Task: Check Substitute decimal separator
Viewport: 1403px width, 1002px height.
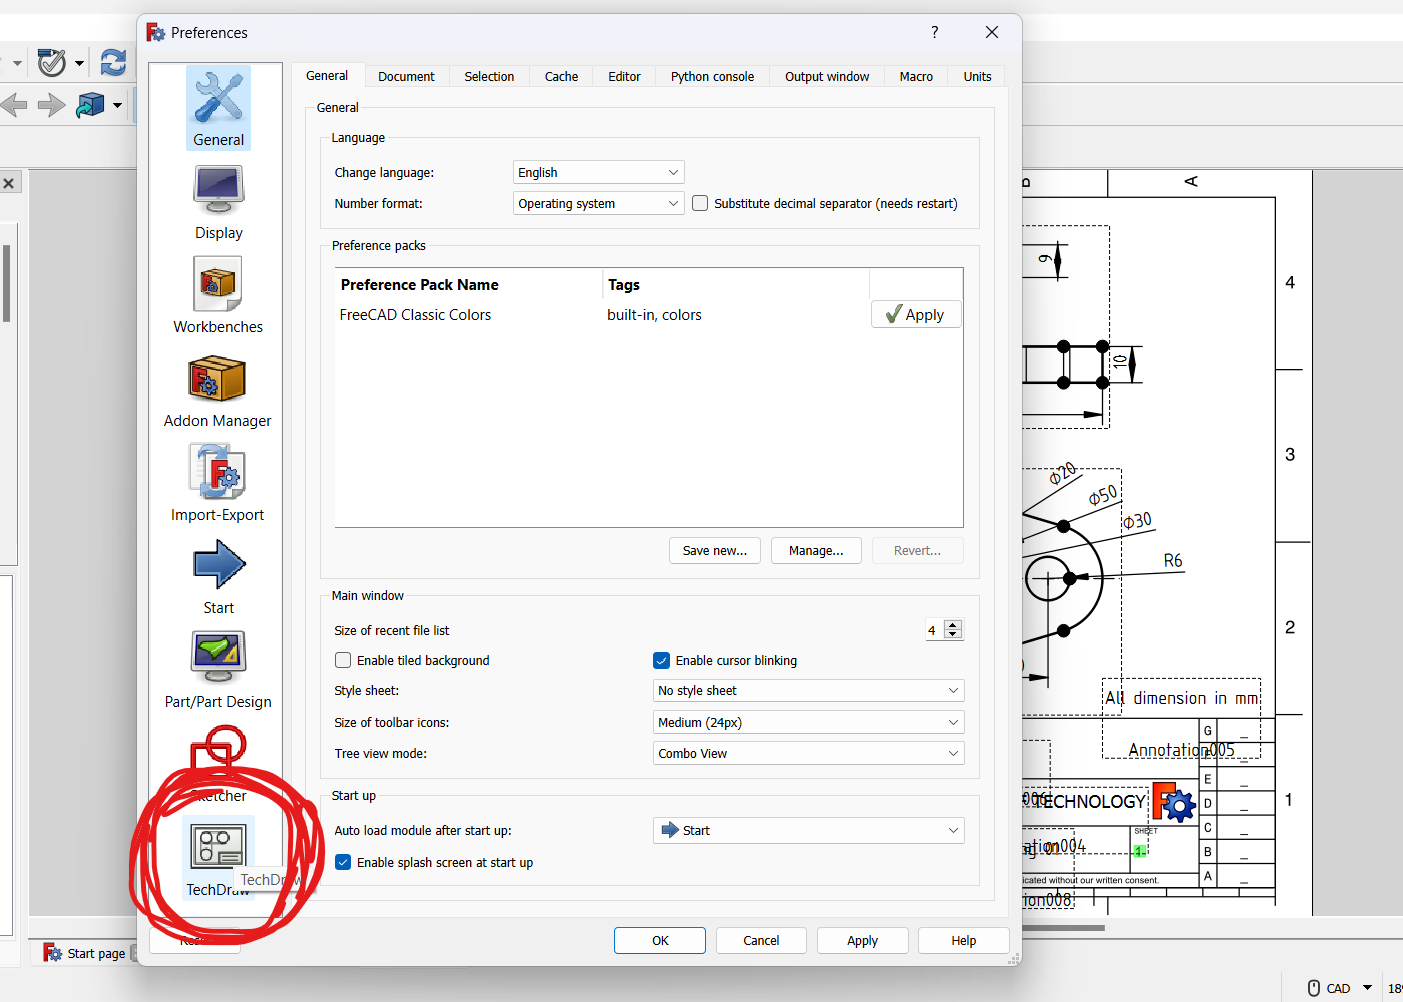Action: (699, 202)
